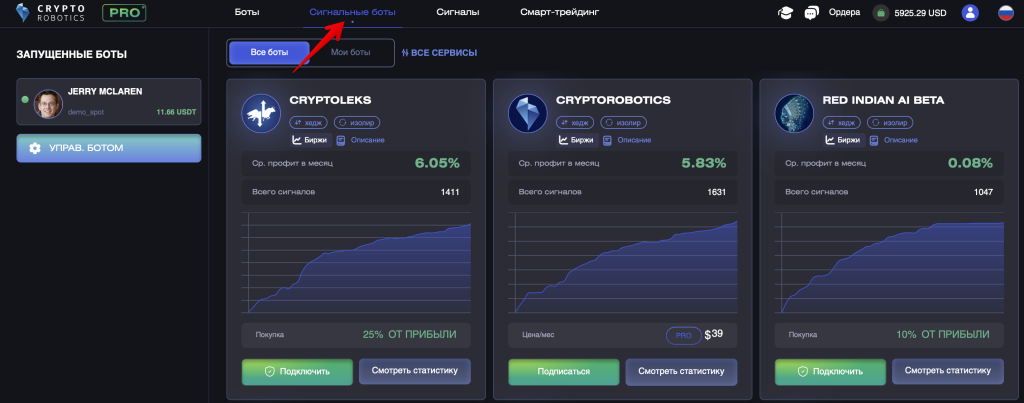Image resolution: width=1024 pixels, height=403 pixels.
Task: Click the 1631 signals count
Action: point(716,192)
